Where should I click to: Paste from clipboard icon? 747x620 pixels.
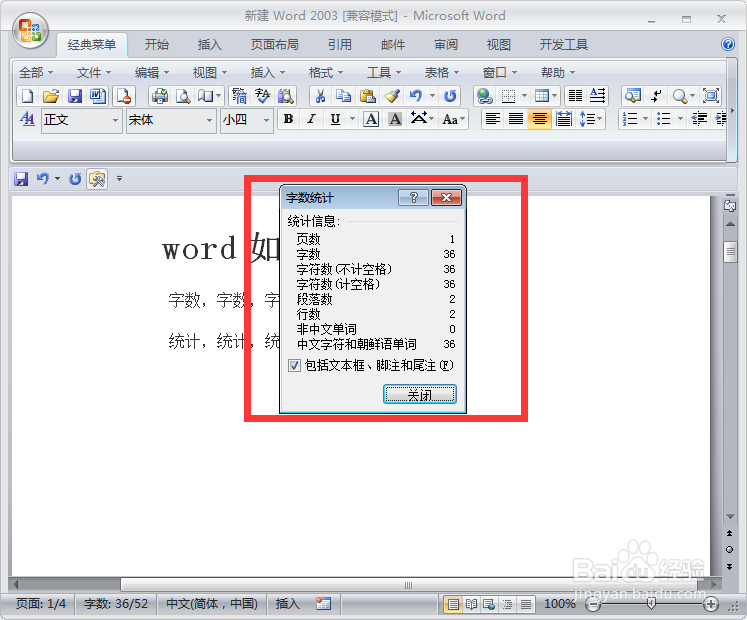[368, 96]
